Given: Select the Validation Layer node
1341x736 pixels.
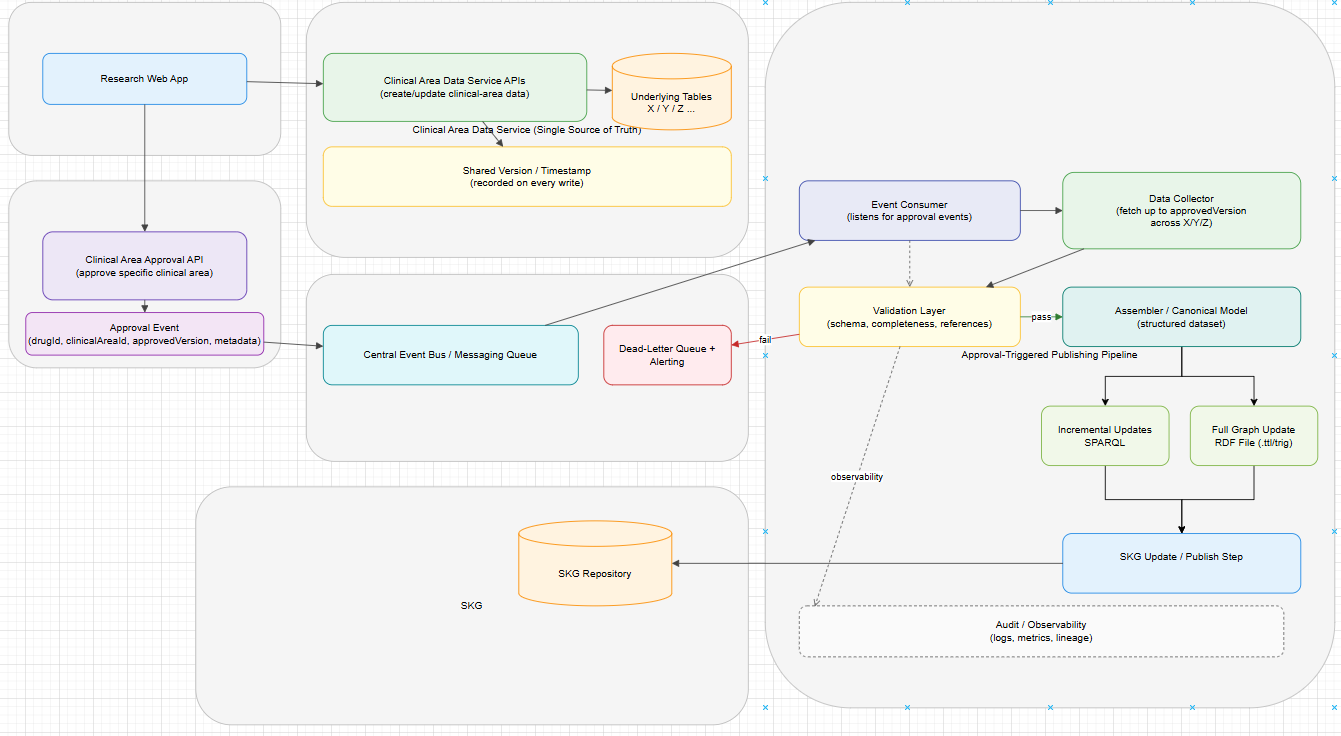Looking at the screenshot, I should (908, 317).
